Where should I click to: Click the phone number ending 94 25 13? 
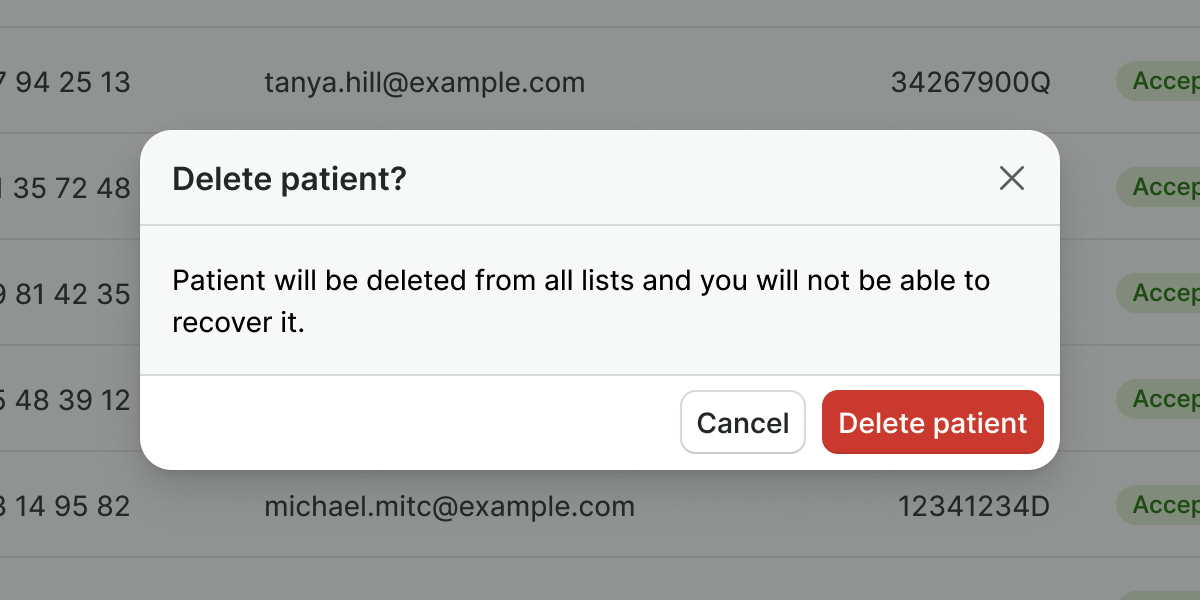point(70,82)
